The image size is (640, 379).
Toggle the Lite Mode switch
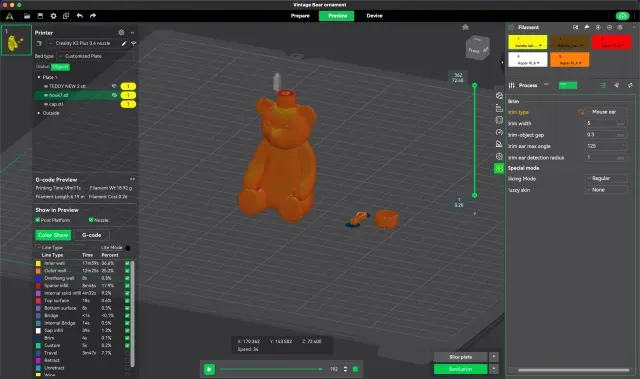click(x=128, y=248)
